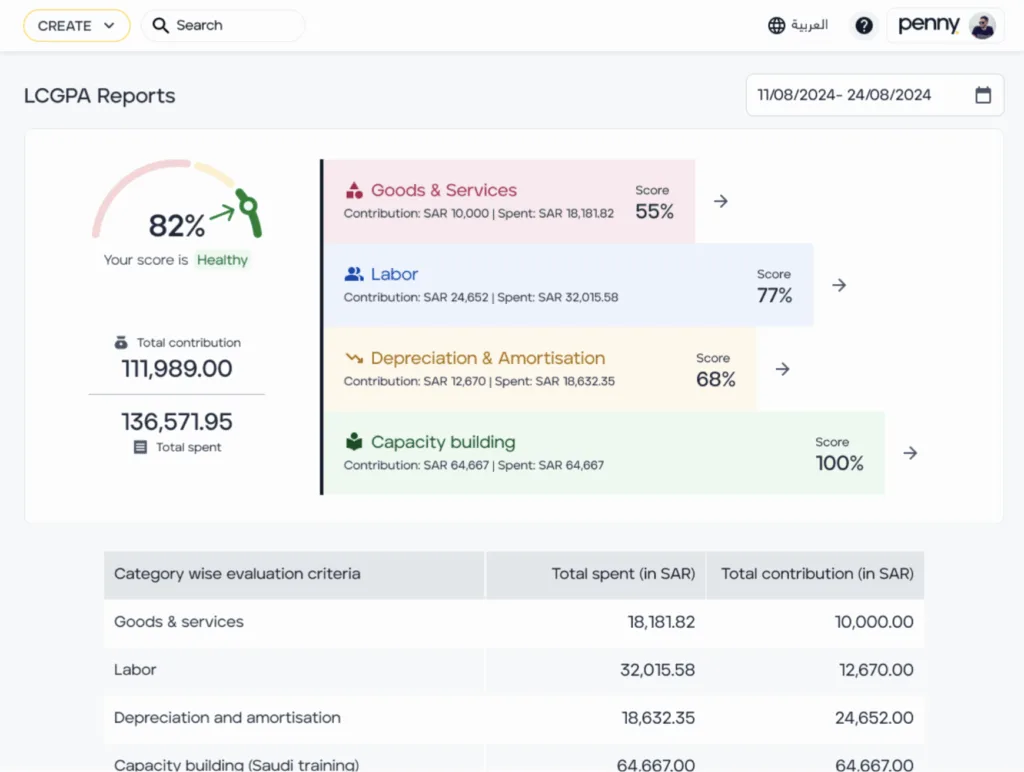Open Labor score details arrow
The height and width of the screenshot is (772, 1024).
tap(839, 285)
